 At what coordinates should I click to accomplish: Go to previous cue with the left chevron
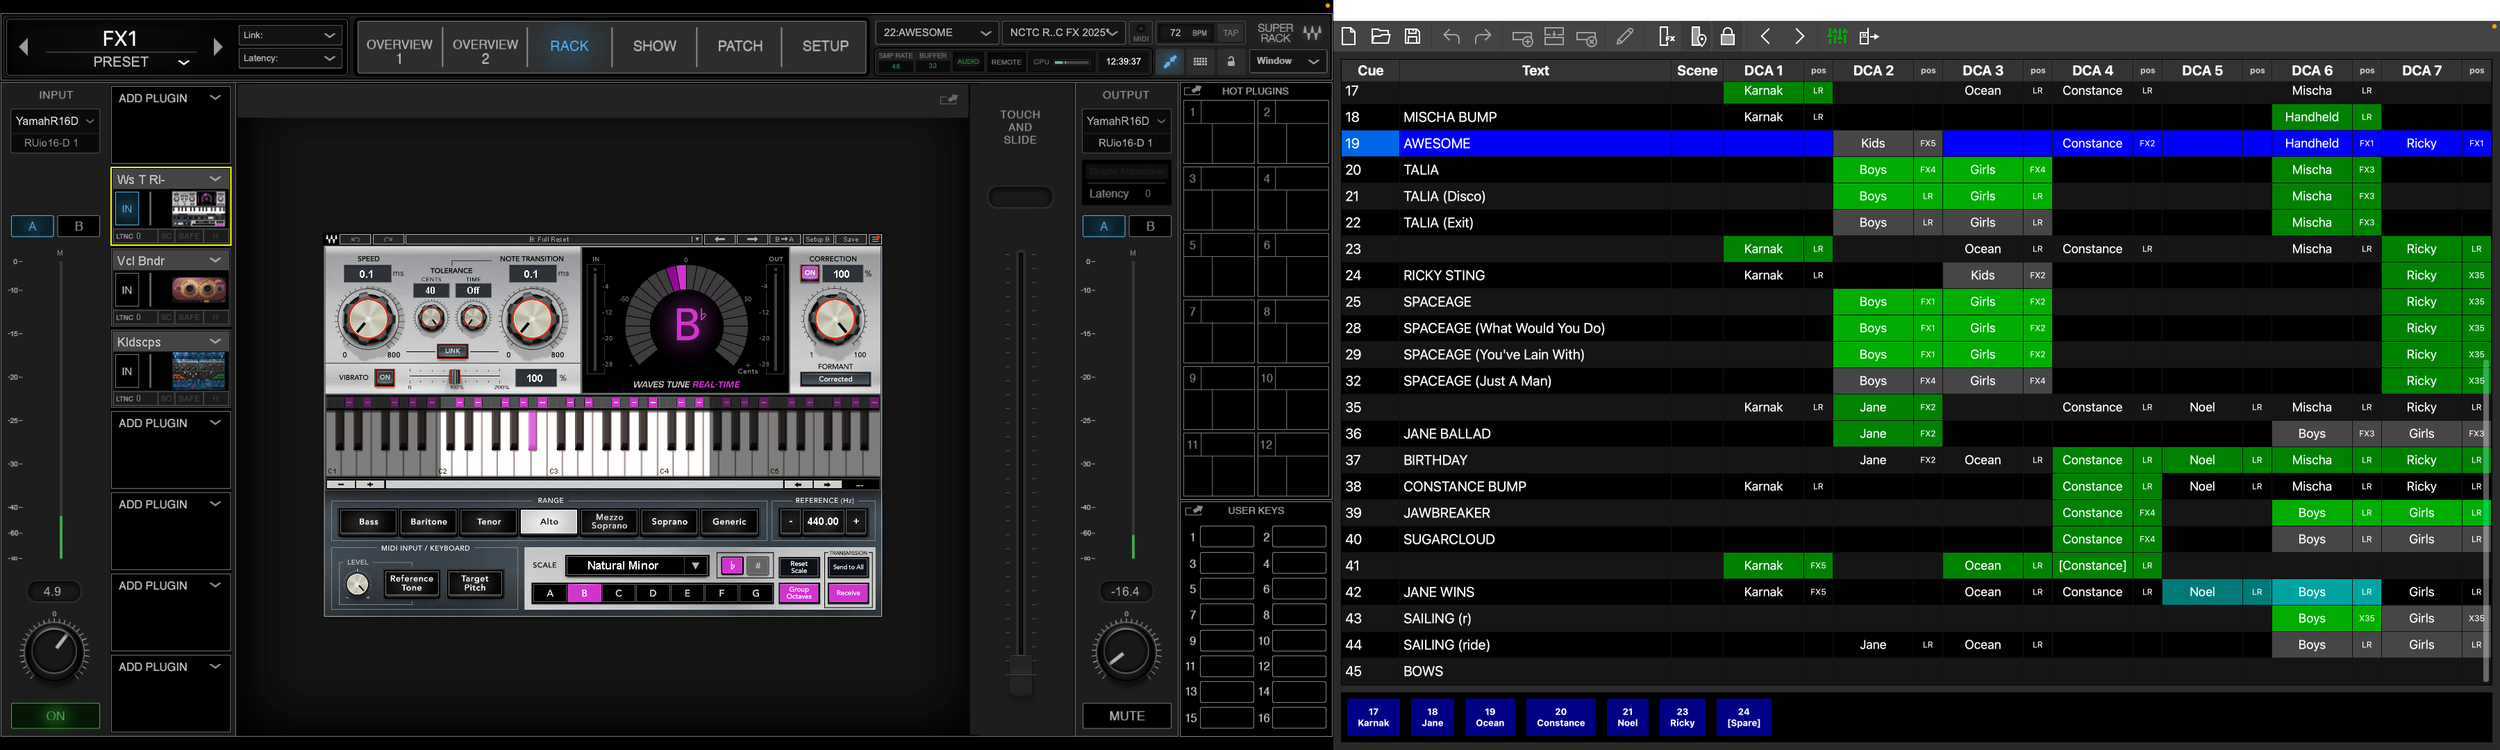[x=1766, y=37]
